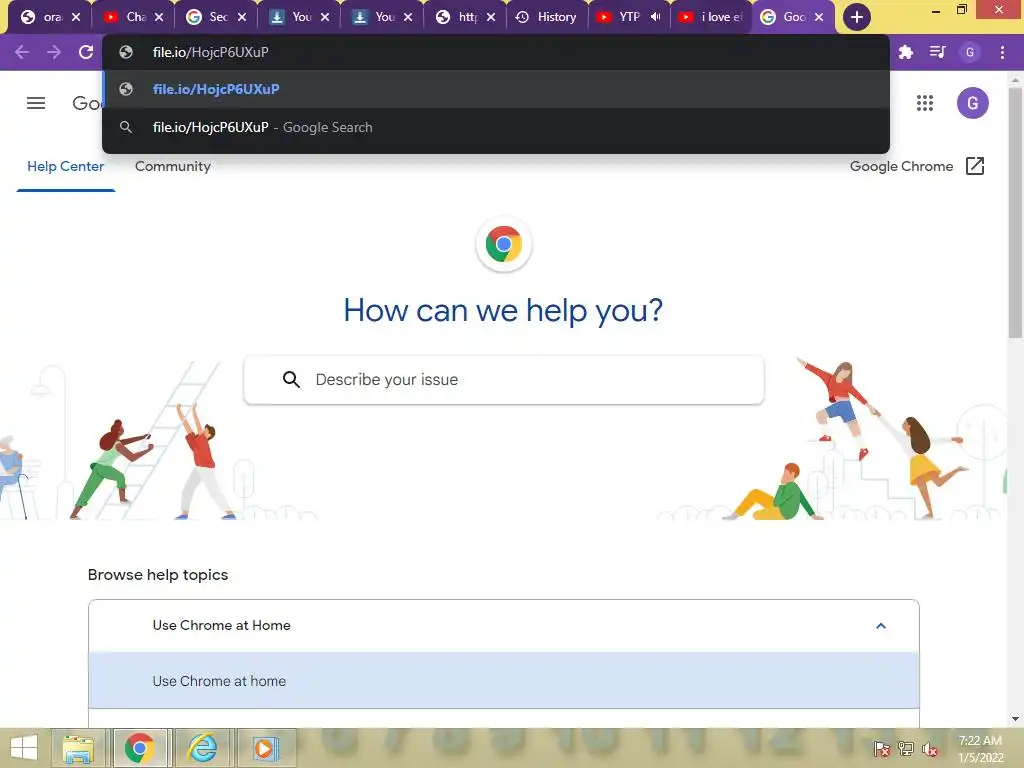The width and height of the screenshot is (1024, 768).
Task: Click the 'Describe your issue' search field
Action: click(x=504, y=379)
